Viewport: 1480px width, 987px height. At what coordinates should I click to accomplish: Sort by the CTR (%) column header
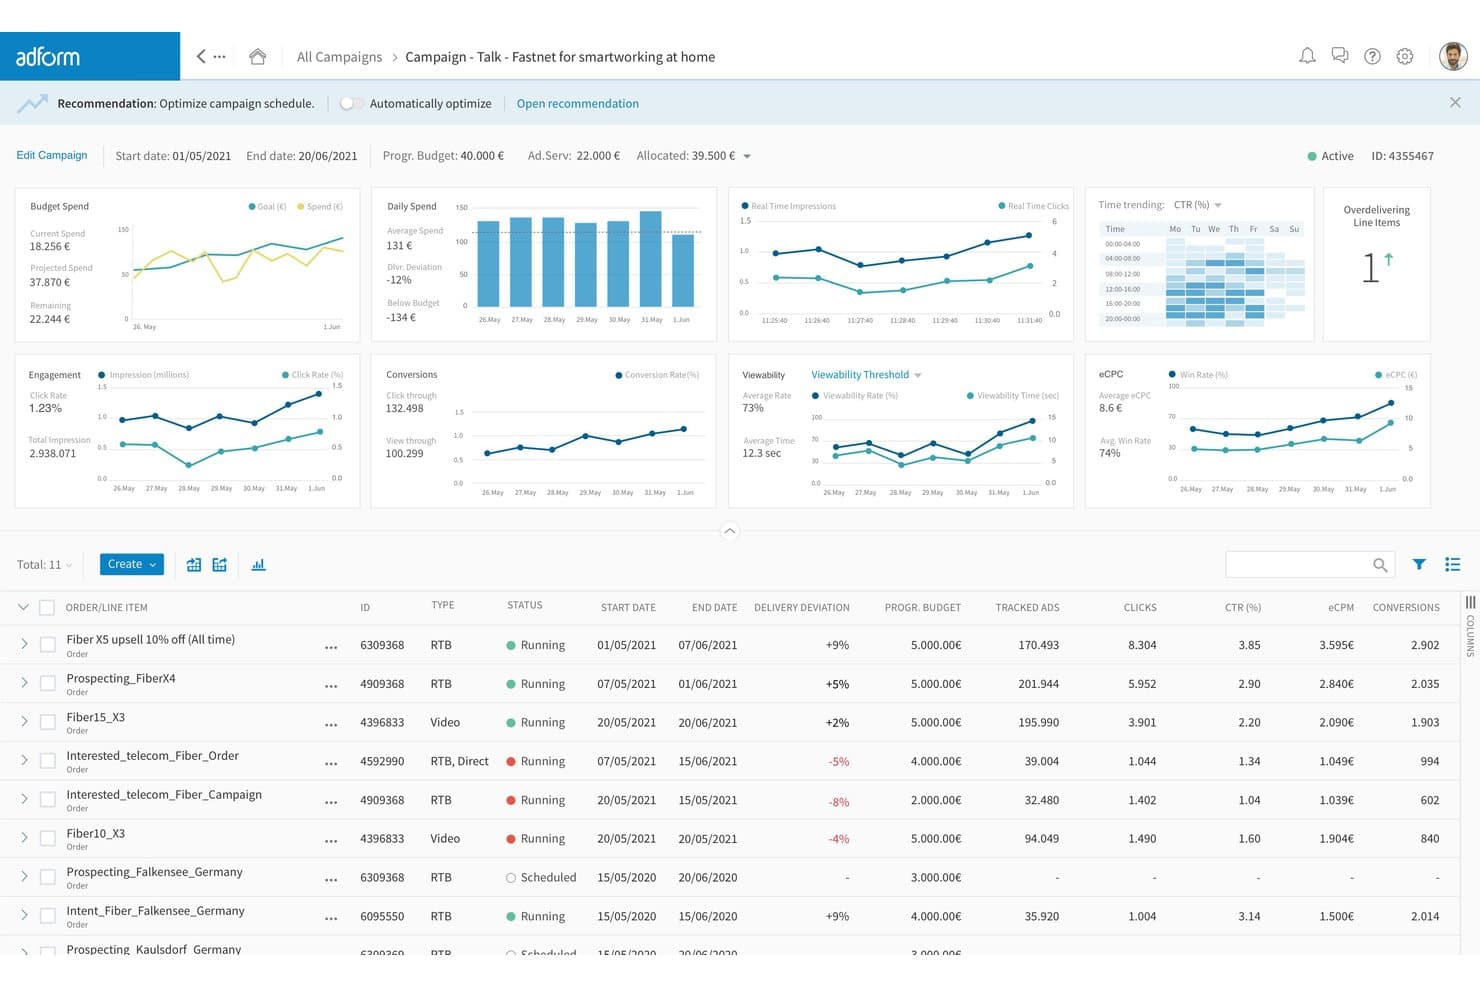(x=1243, y=607)
